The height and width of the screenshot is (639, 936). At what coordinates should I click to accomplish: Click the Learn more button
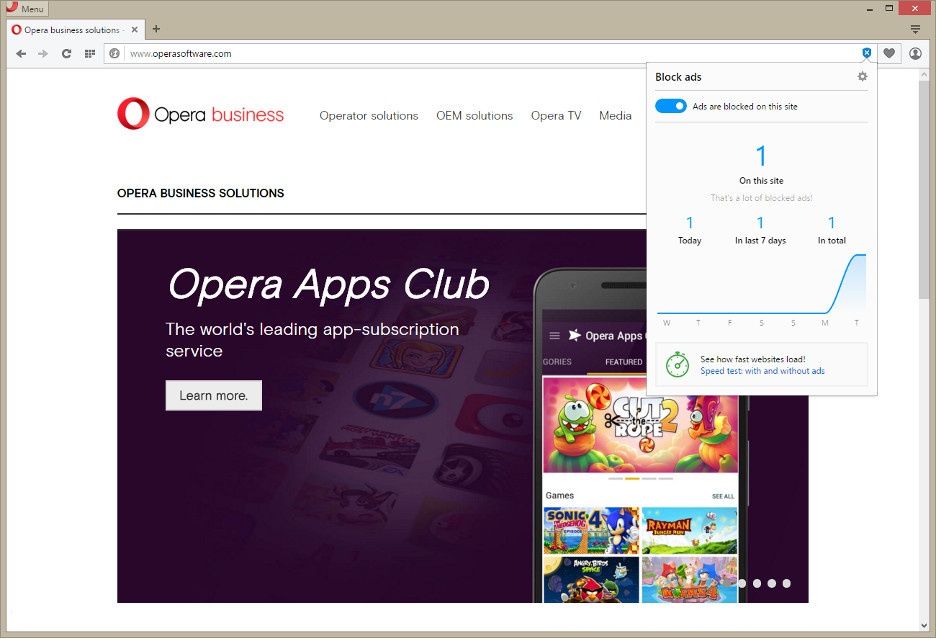214,395
